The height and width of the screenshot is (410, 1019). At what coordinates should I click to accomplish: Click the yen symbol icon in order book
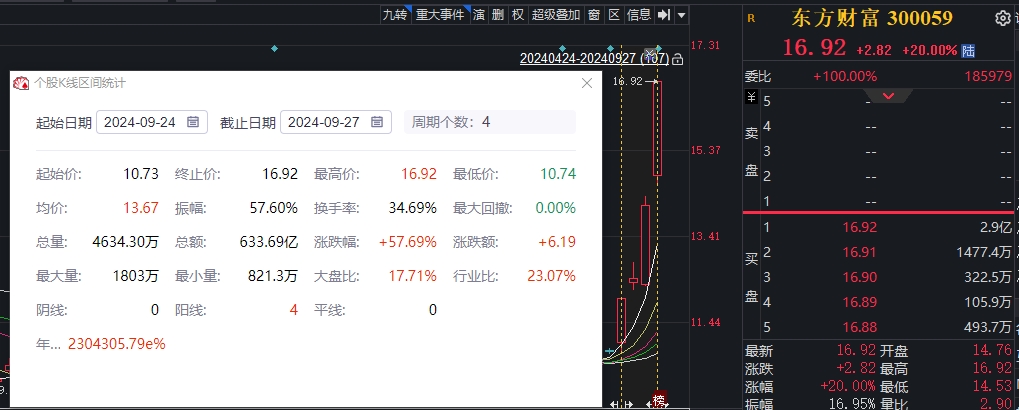pos(751,98)
